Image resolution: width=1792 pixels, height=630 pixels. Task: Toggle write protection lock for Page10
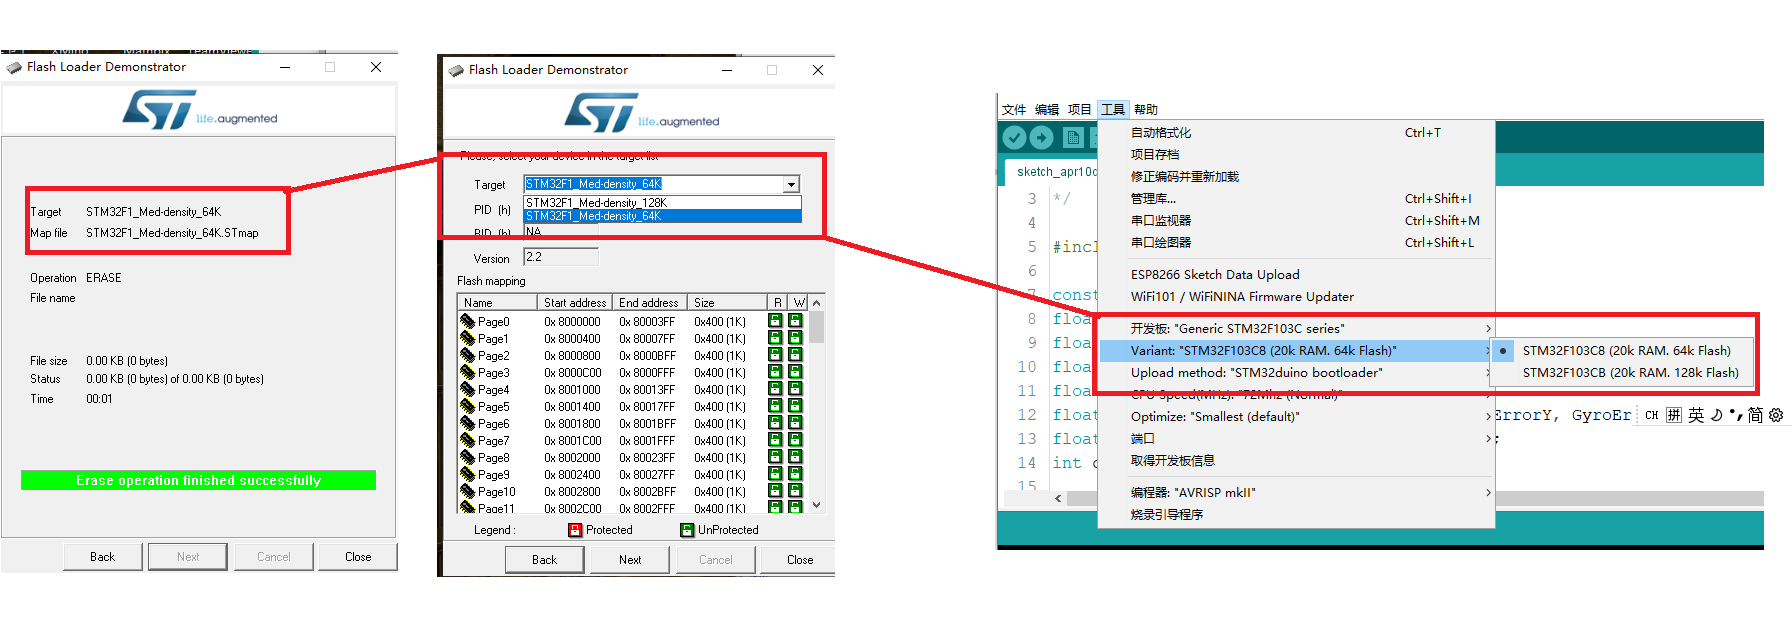pos(795,491)
